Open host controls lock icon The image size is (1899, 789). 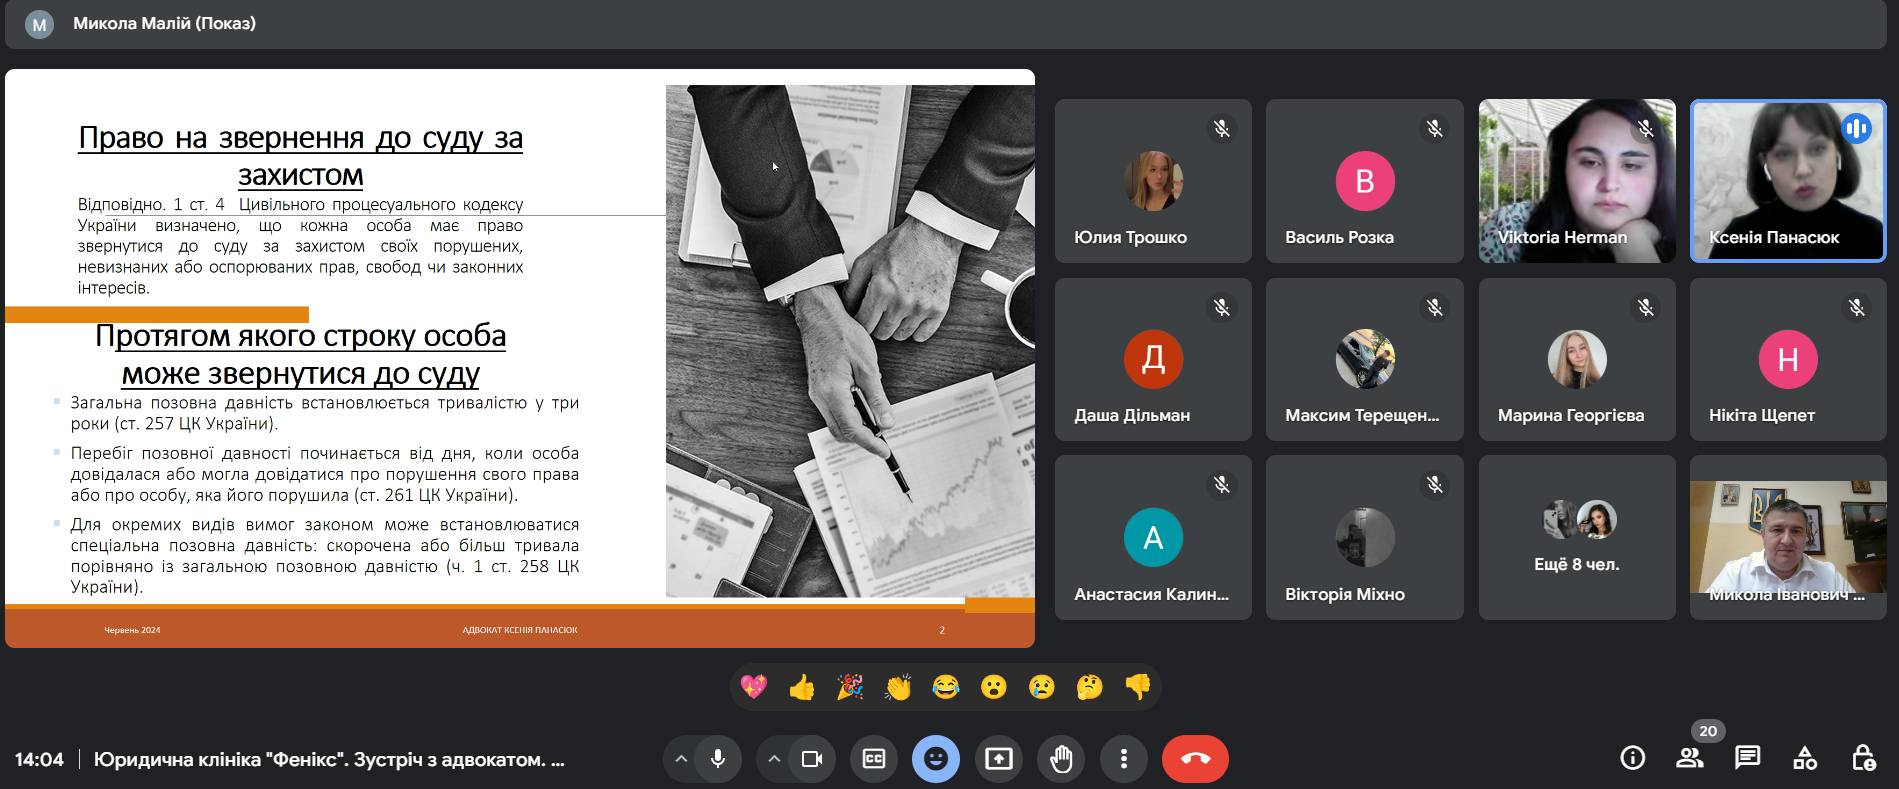pyautogui.click(x=1863, y=758)
